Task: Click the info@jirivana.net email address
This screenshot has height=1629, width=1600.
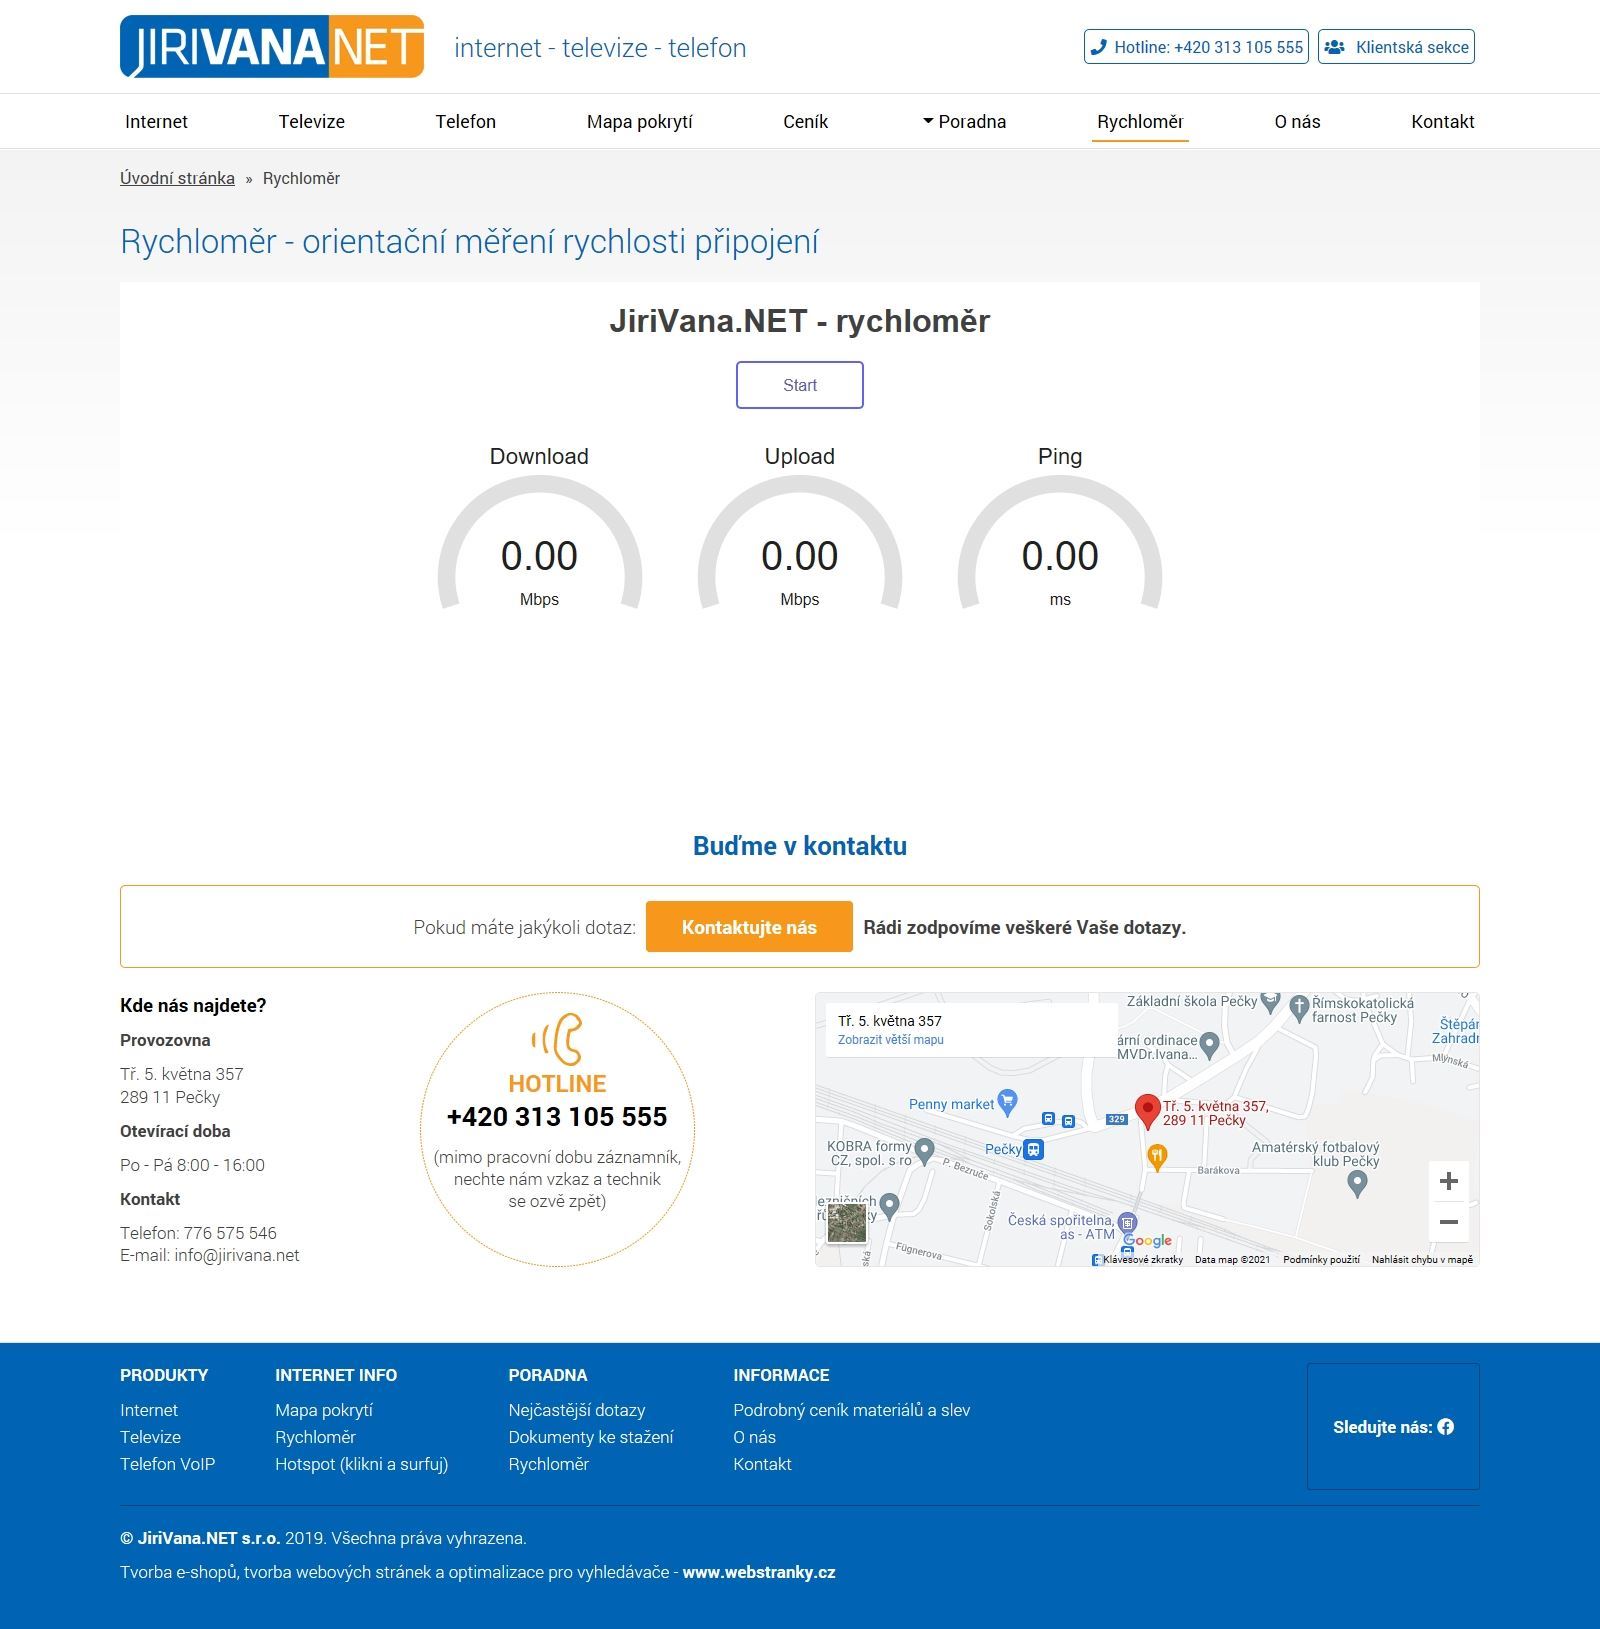Action: coord(237,1255)
